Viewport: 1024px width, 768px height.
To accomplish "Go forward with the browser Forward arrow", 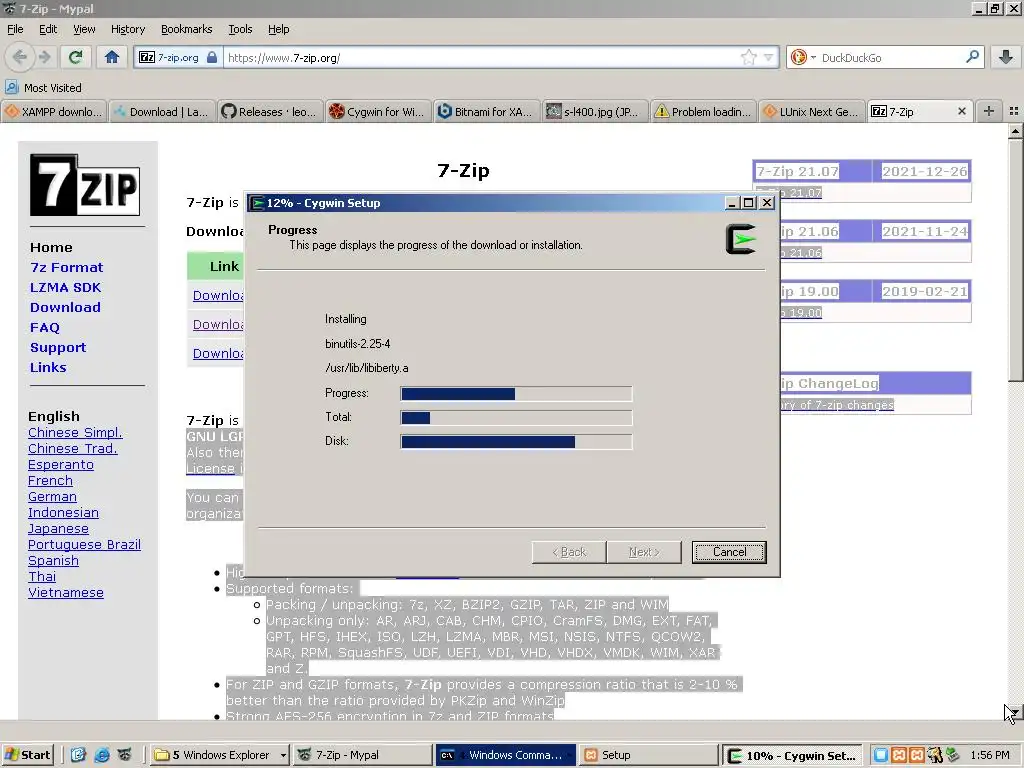I will tap(44, 57).
